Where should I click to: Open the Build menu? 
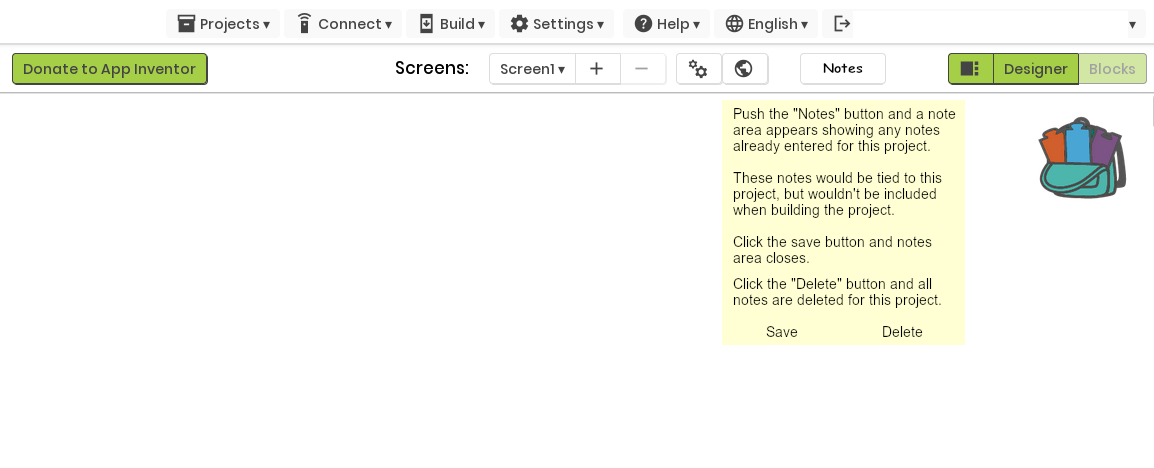click(450, 24)
